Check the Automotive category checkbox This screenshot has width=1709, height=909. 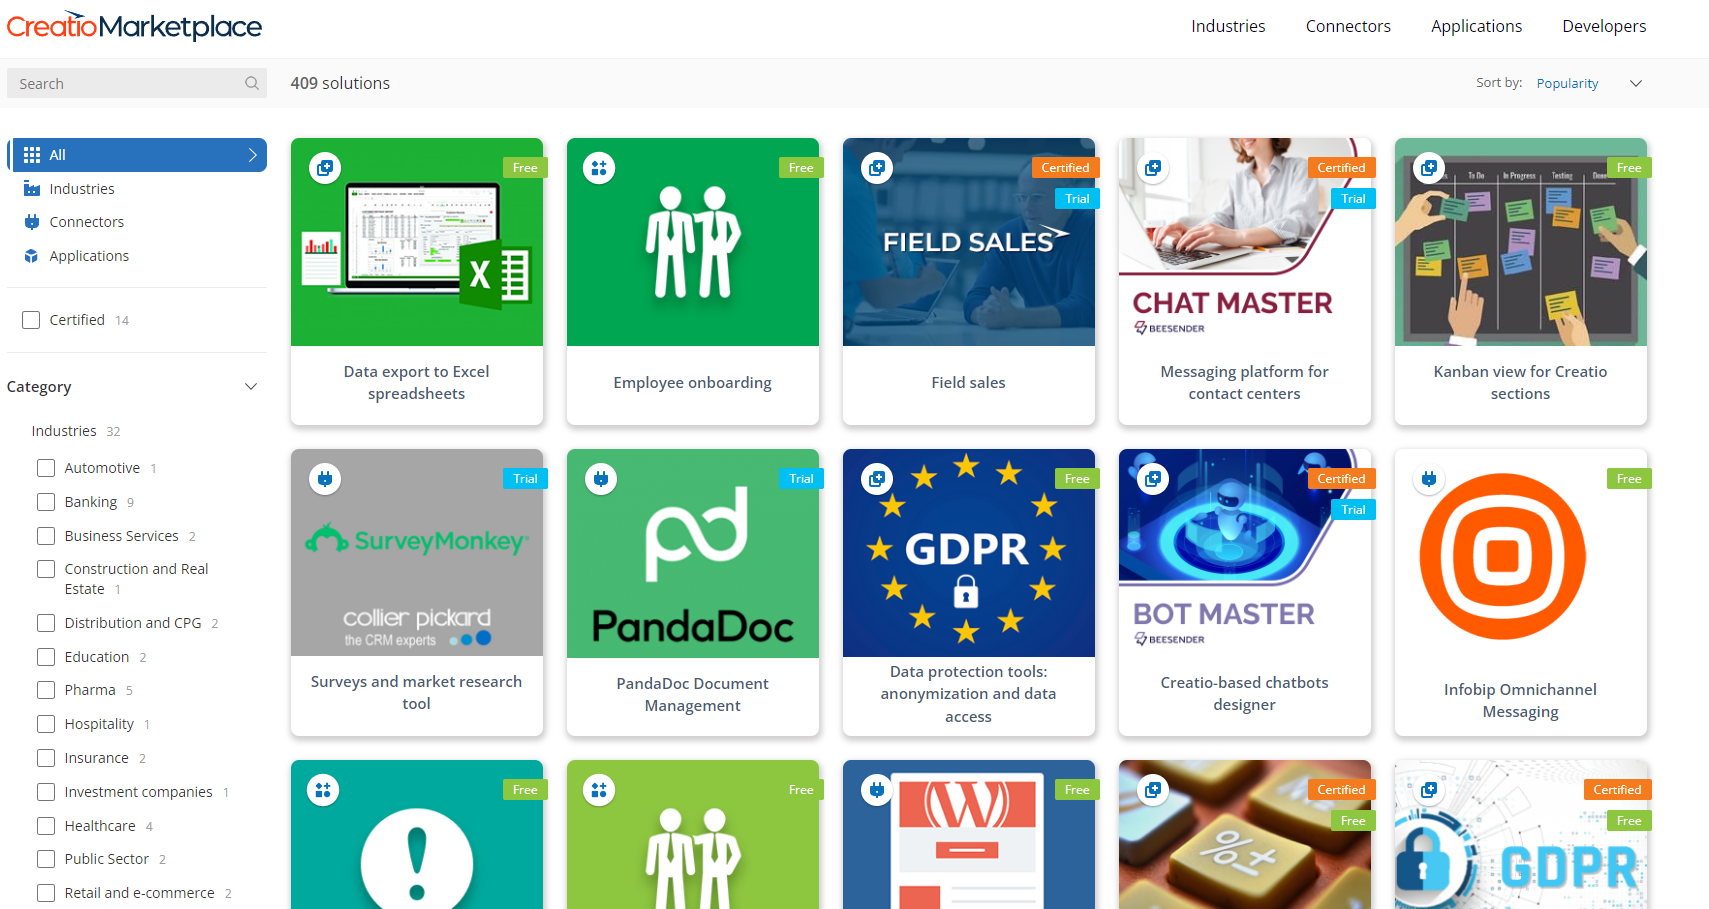tap(46, 468)
